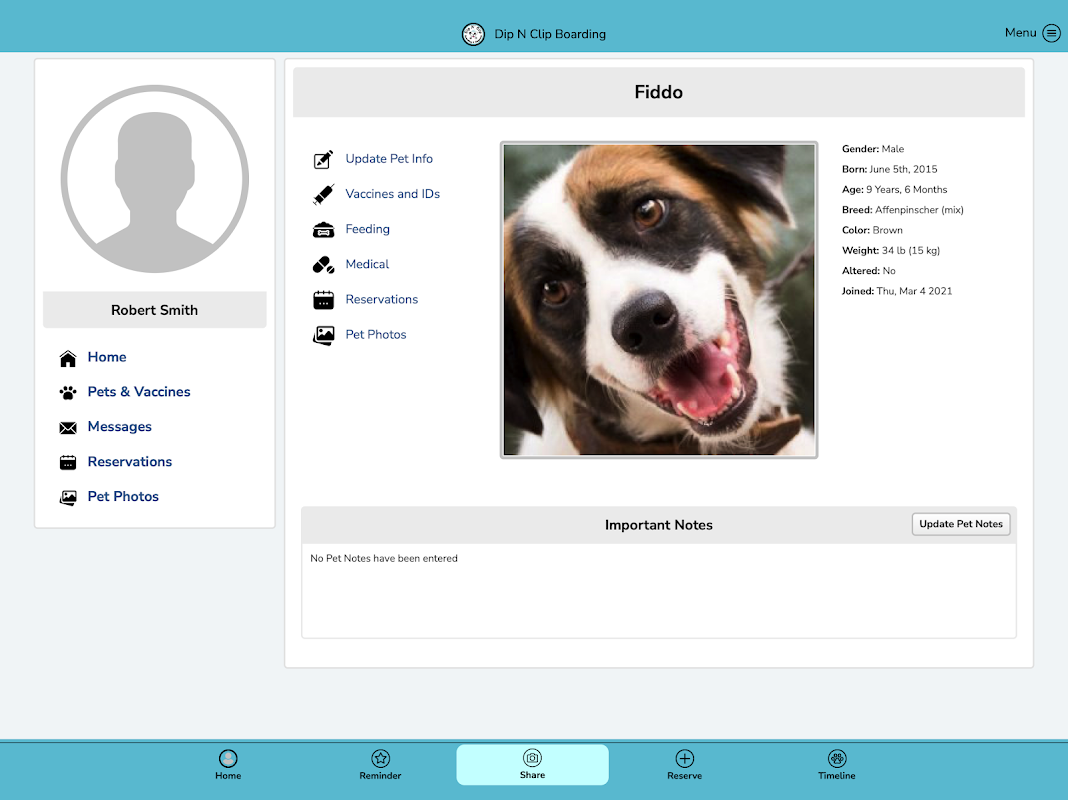Click the envelope Messages icon
The image size is (1068, 800).
(68, 428)
